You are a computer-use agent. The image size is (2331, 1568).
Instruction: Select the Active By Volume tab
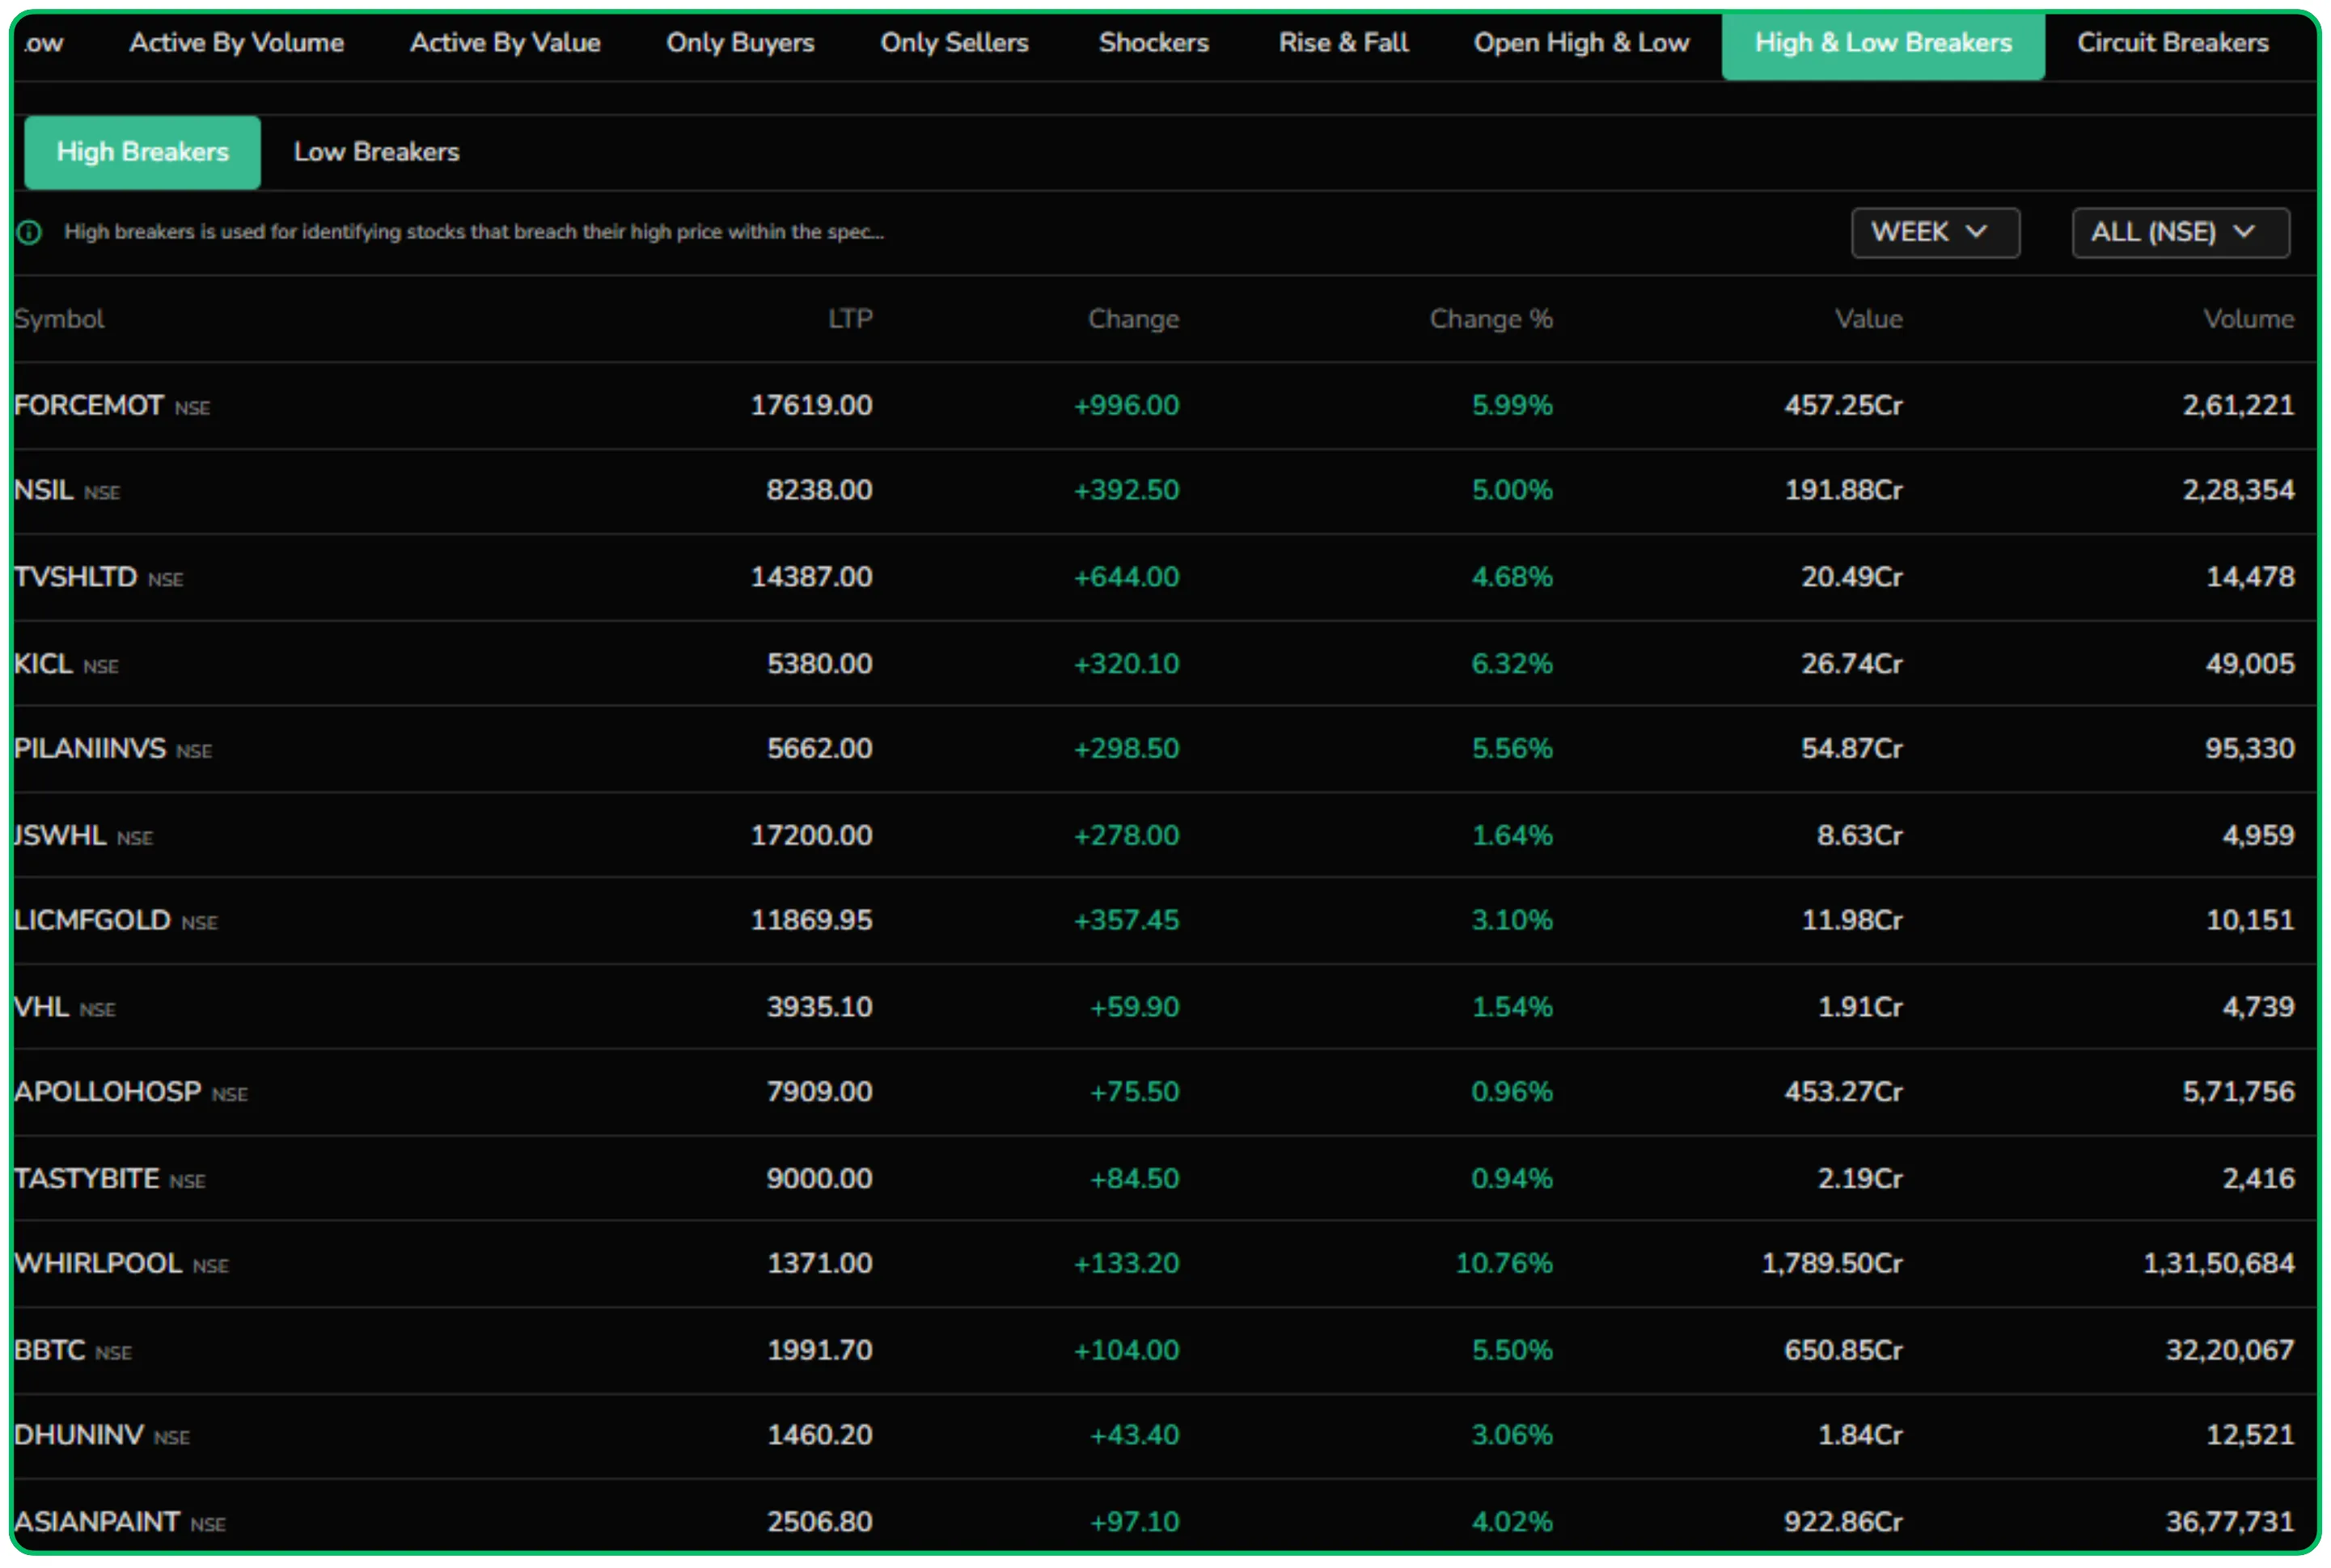pos(236,42)
